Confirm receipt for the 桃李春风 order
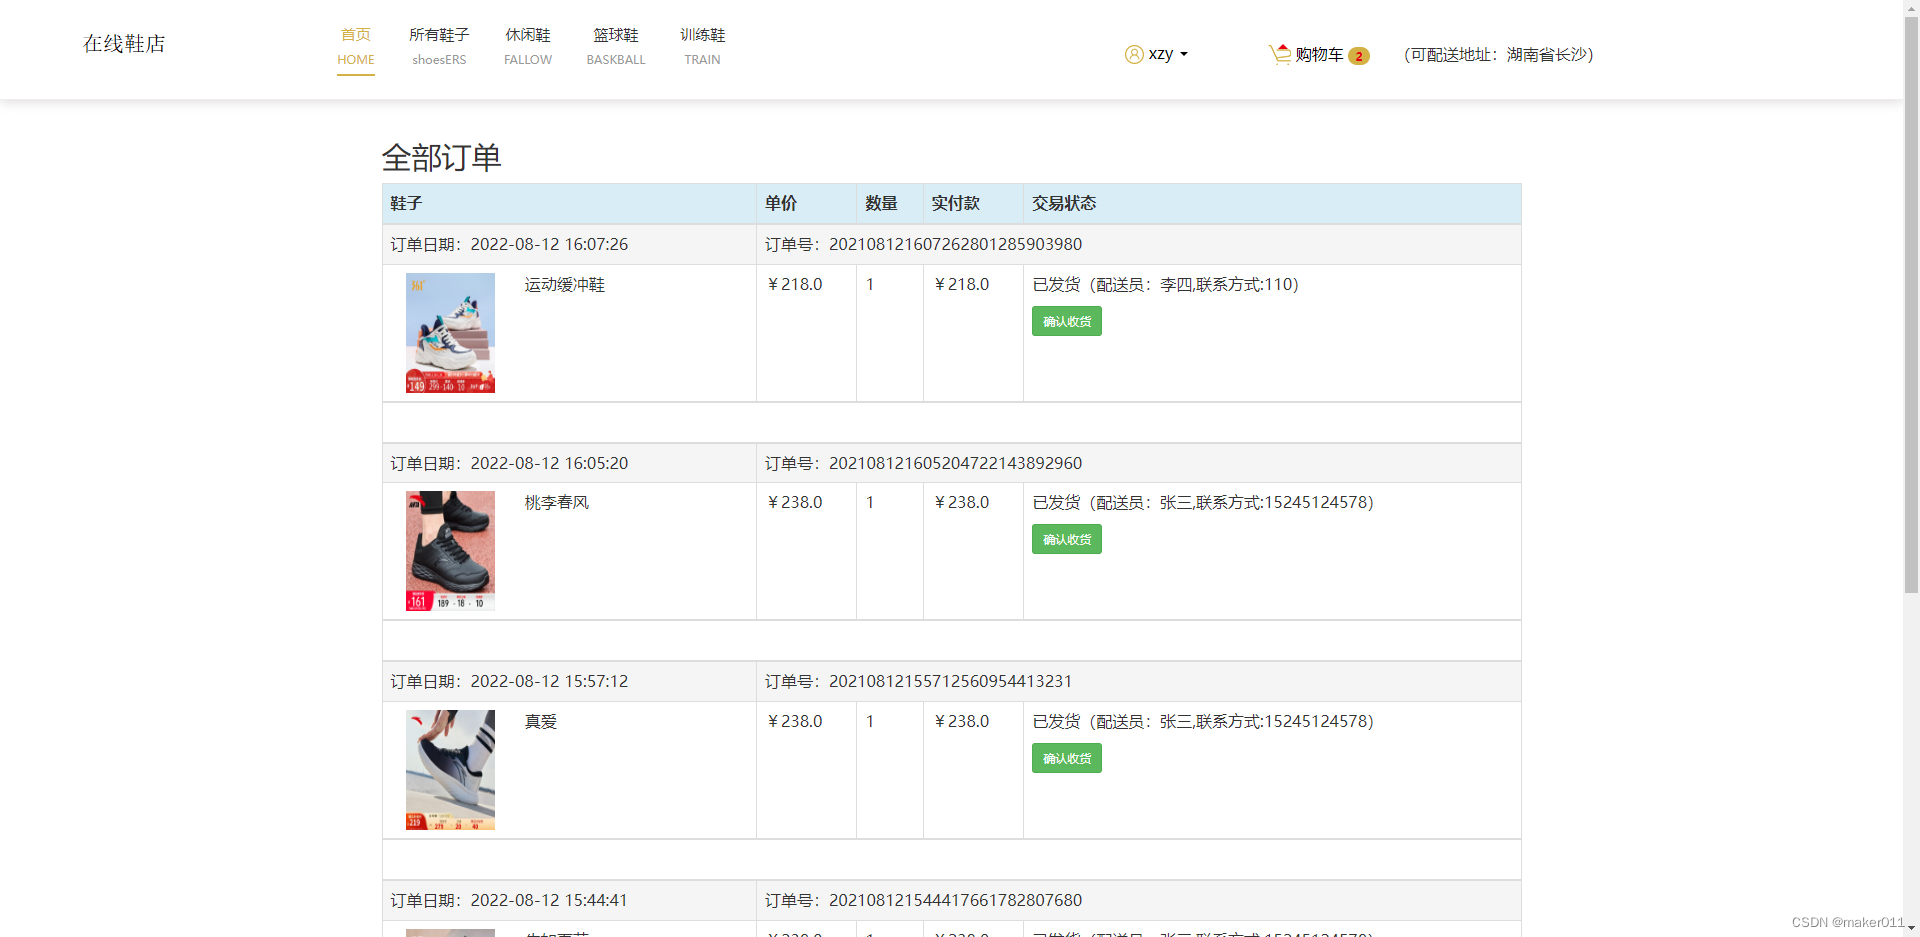The height and width of the screenshot is (937, 1920). click(x=1067, y=539)
